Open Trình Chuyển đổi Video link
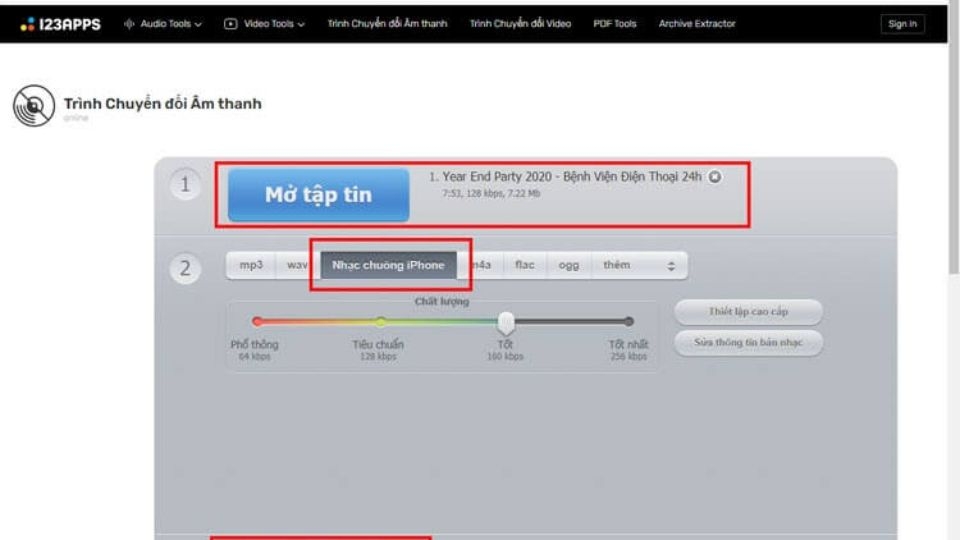The height and width of the screenshot is (540, 960). [x=520, y=24]
